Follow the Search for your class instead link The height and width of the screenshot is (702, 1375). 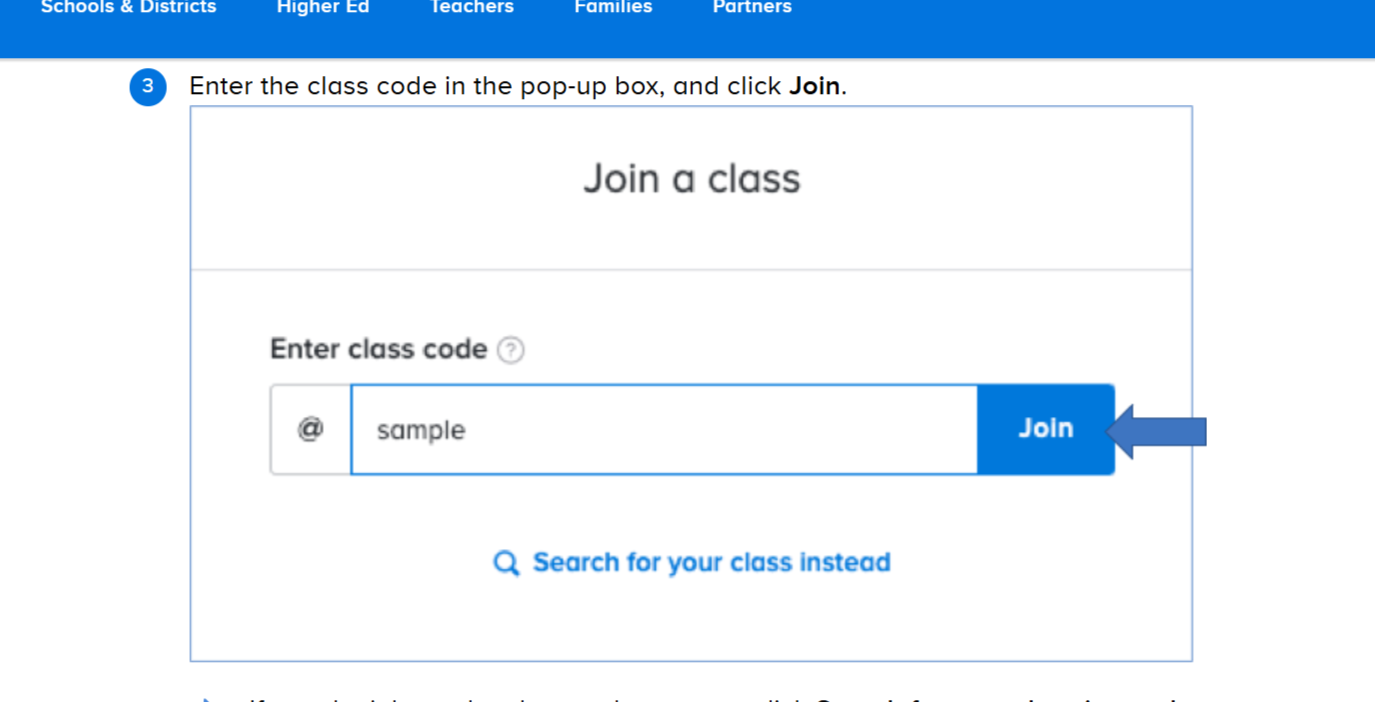(711, 563)
